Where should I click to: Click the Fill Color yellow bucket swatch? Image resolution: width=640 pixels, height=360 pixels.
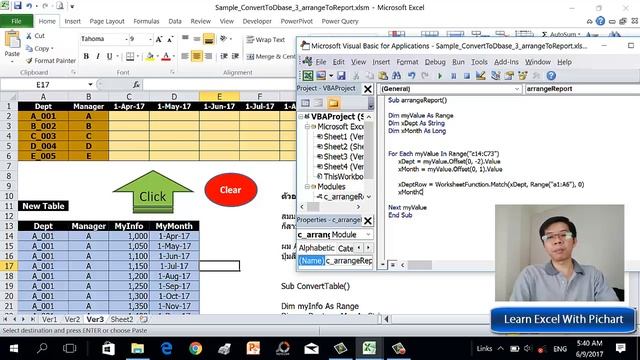coord(150,56)
